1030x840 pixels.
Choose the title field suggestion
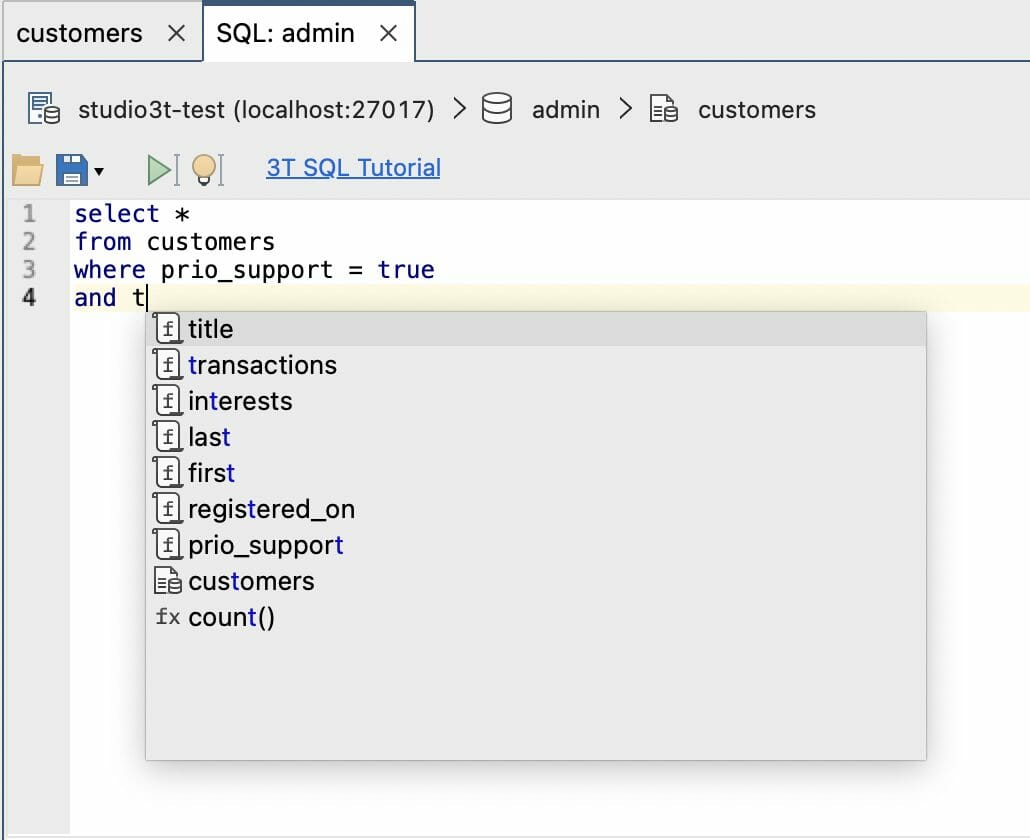tap(536, 329)
